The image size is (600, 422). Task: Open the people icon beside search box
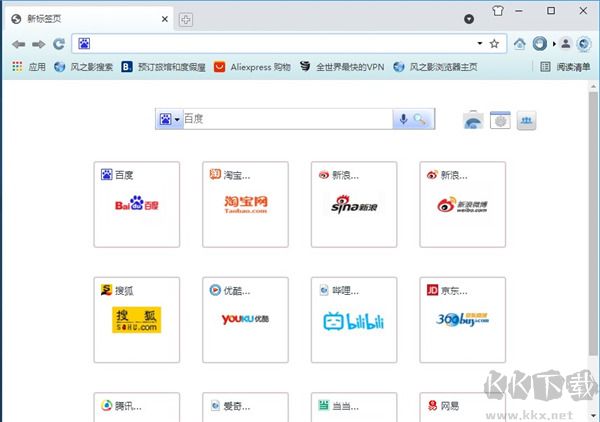tap(527, 120)
